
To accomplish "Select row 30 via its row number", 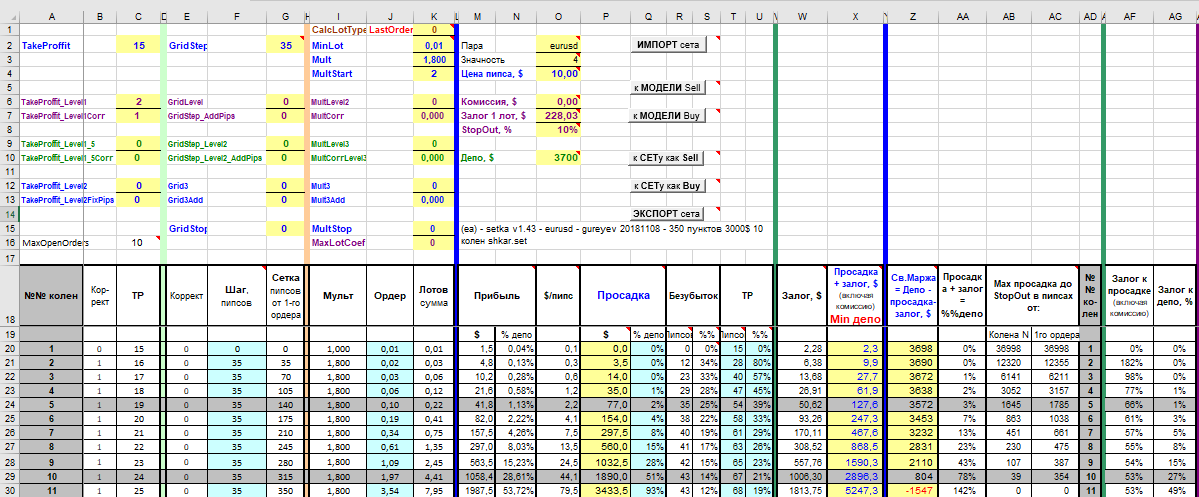I will point(9,489).
